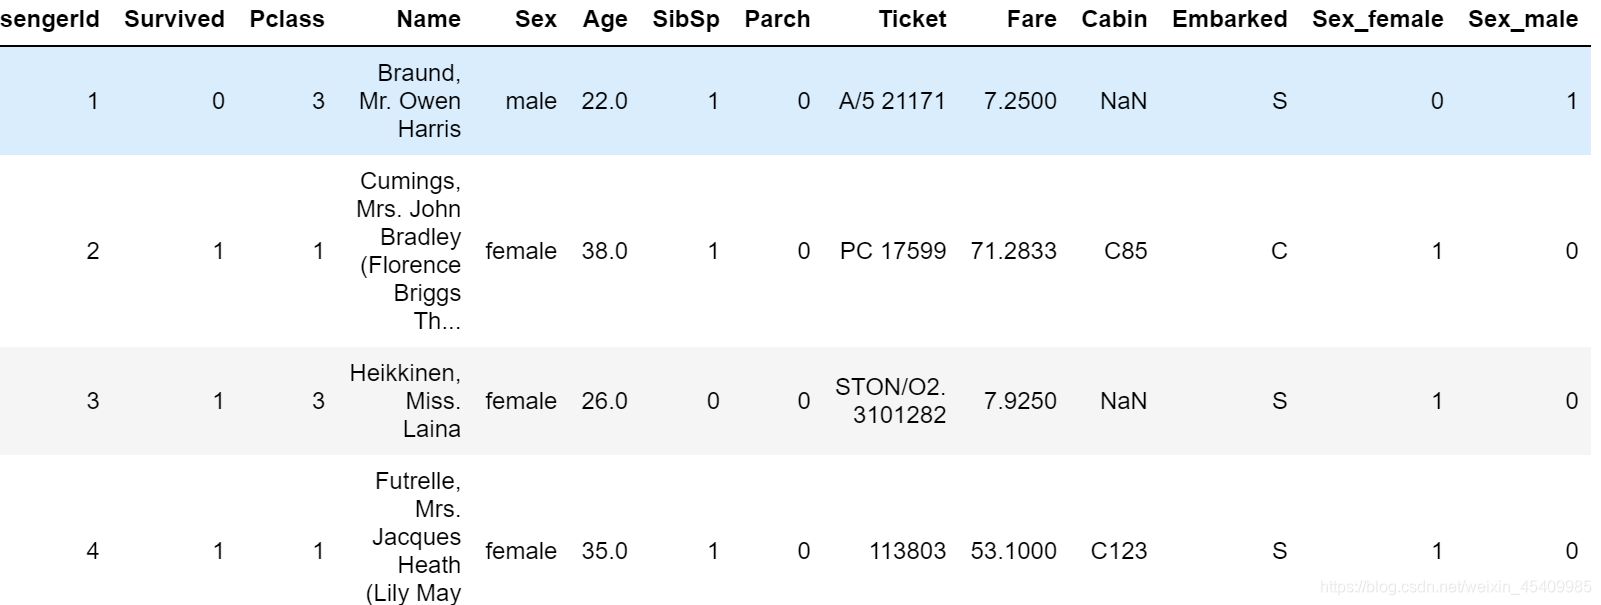Select the Fare column header
The height and width of the screenshot is (605, 1601).
[x=1031, y=19]
